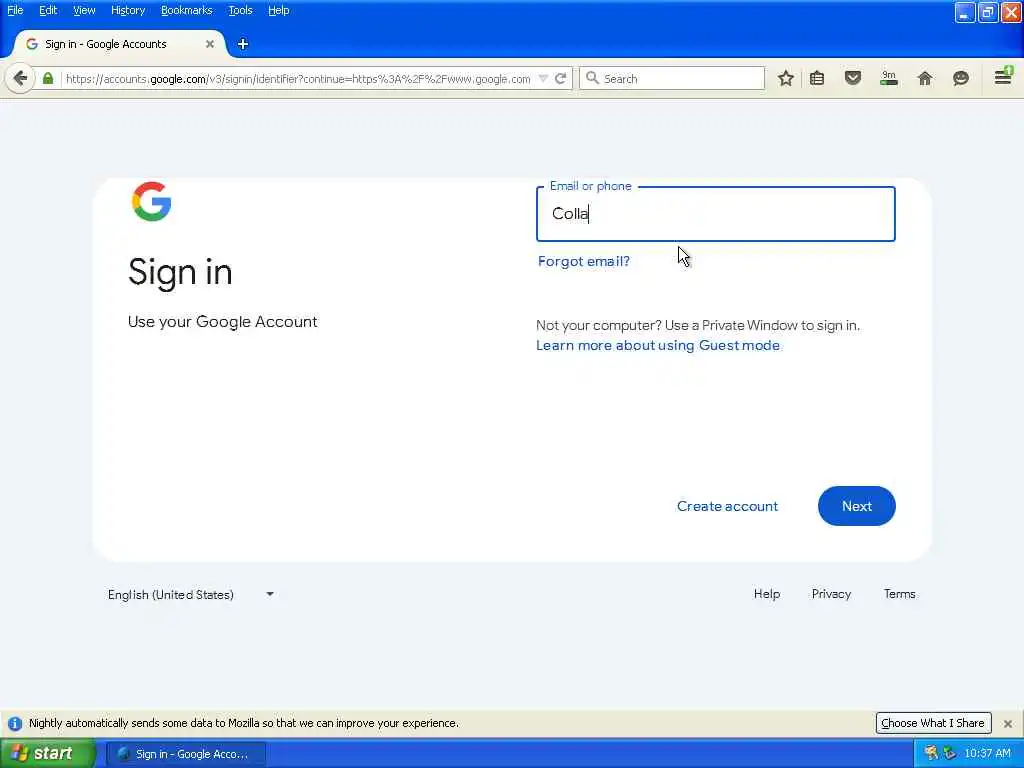
Task: Click the Create account link
Action: pos(727,506)
